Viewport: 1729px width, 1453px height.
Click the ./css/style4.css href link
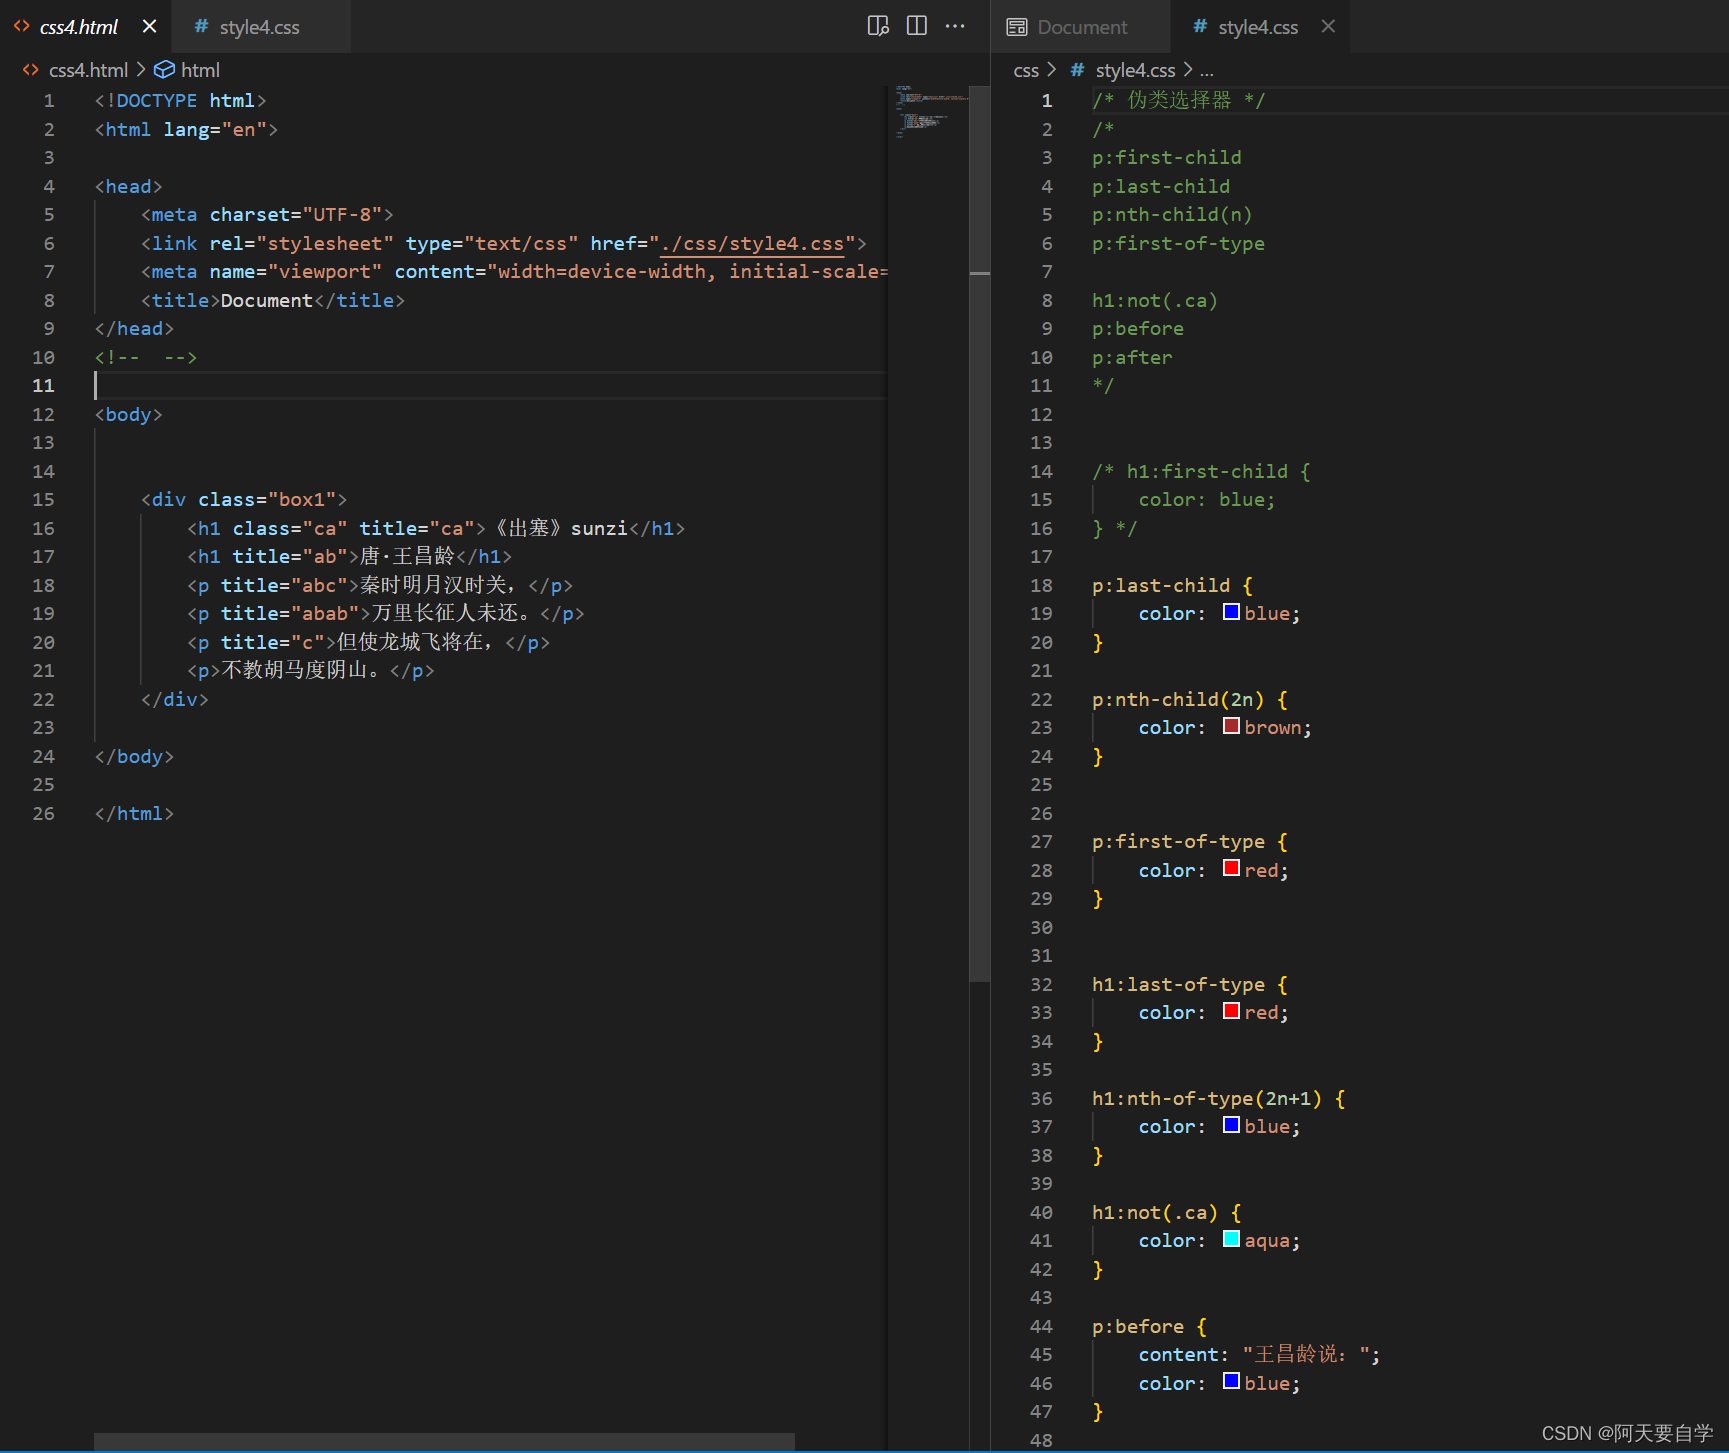pos(752,243)
